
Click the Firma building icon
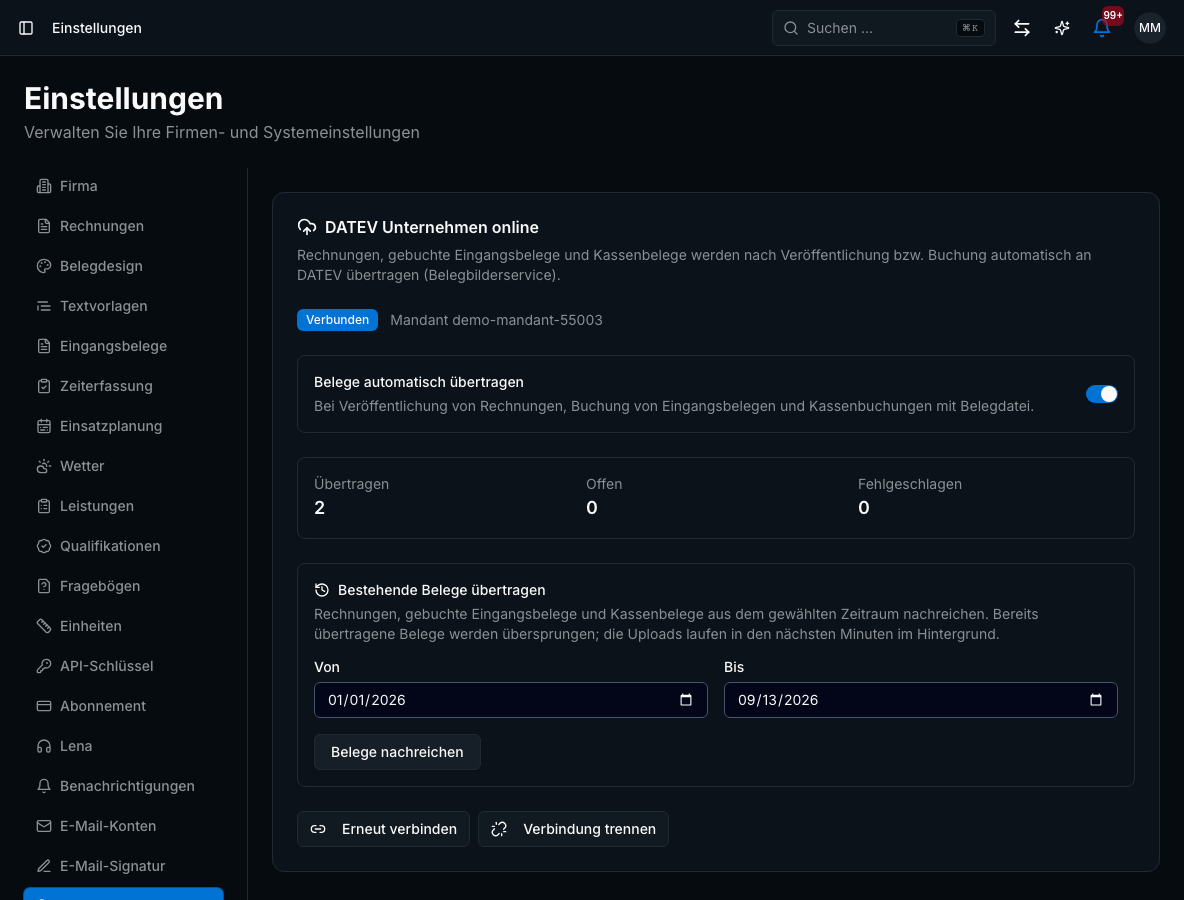(44, 186)
